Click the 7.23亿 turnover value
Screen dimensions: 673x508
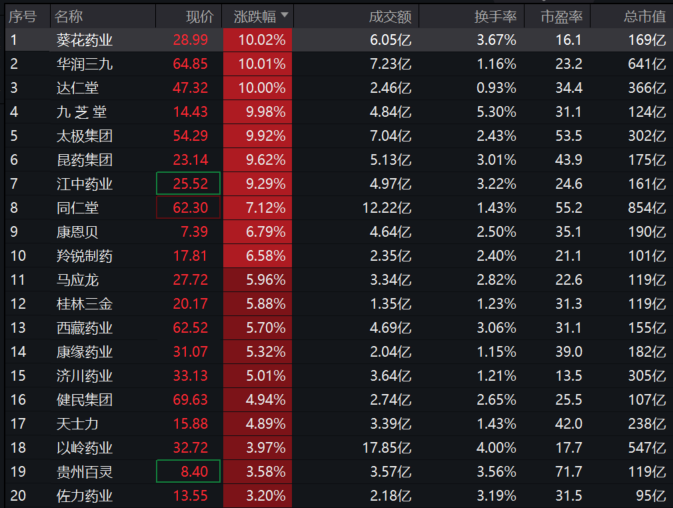(x=391, y=64)
